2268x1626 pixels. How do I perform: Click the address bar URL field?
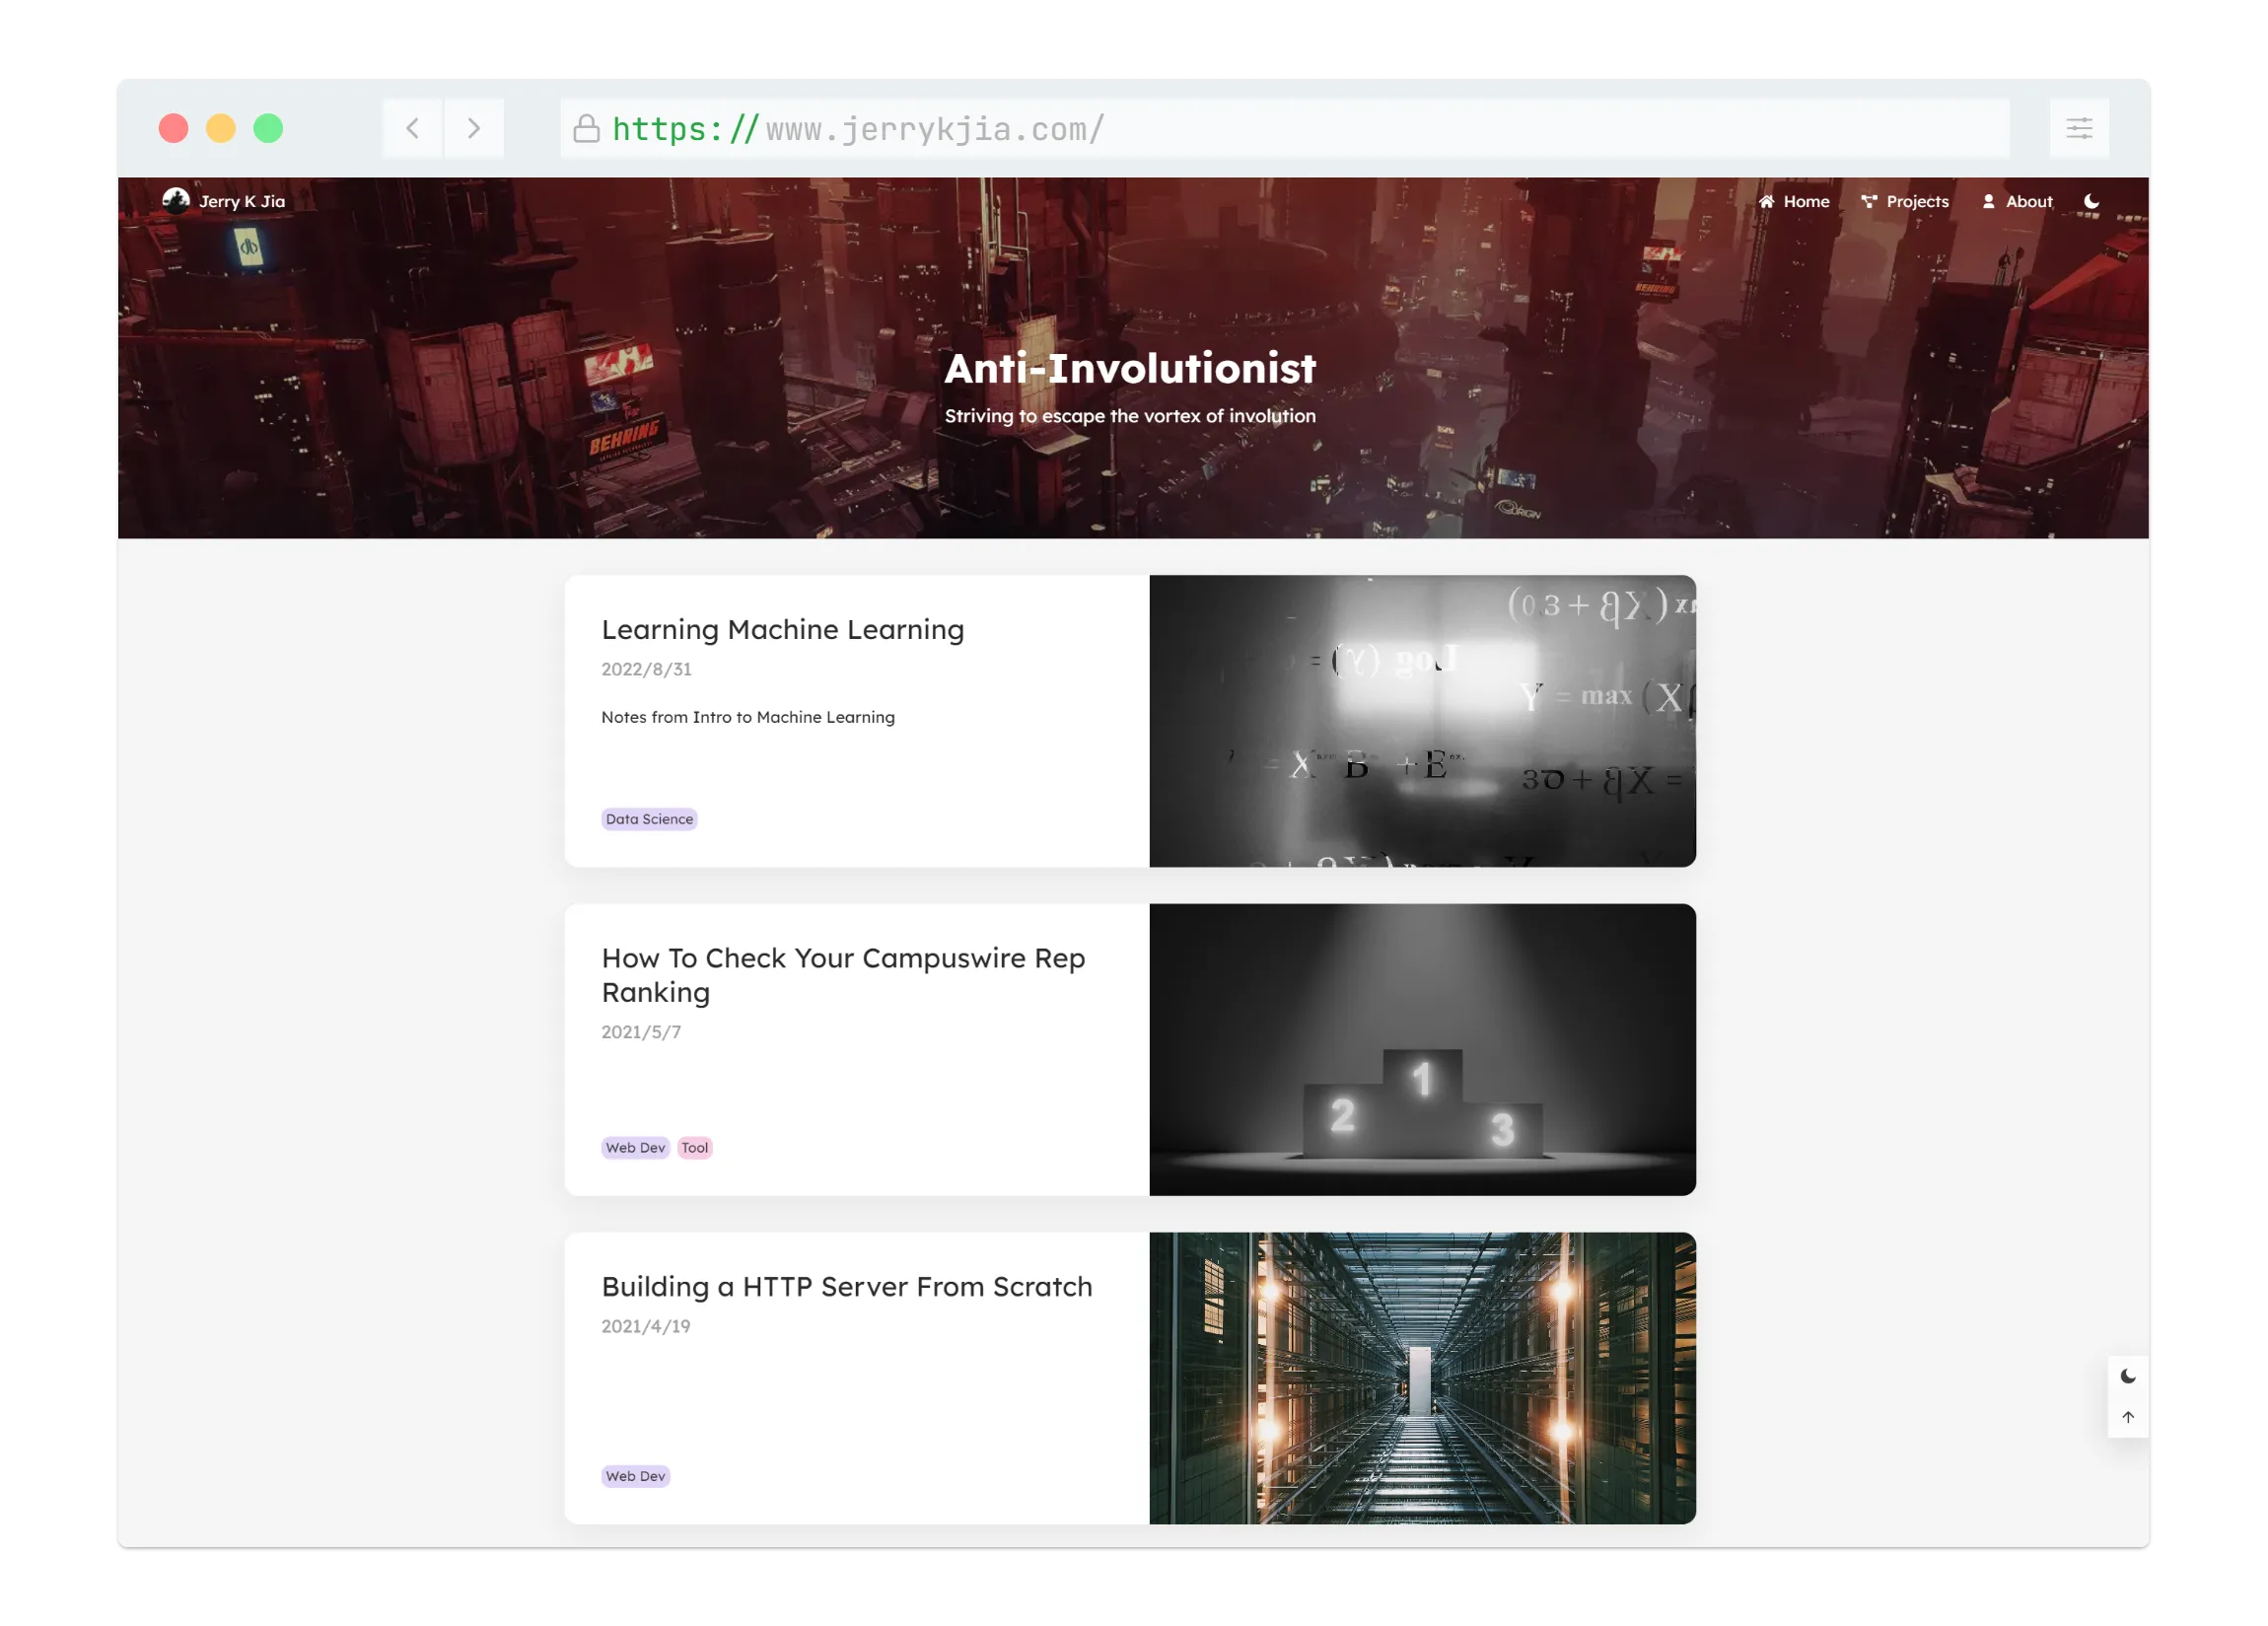coord(1285,128)
